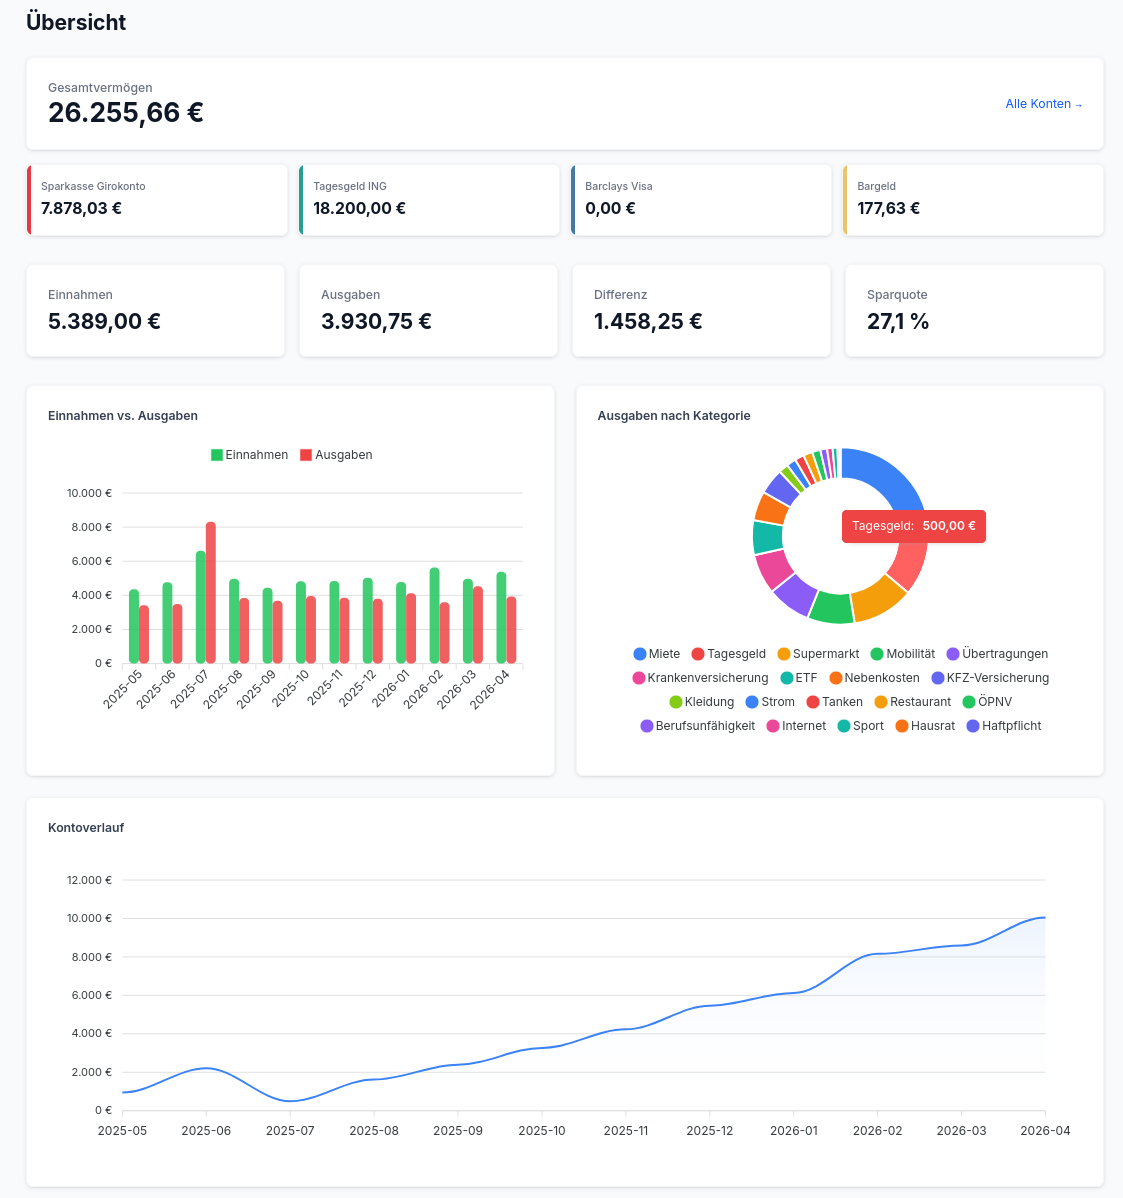Click the red Ausgaben legend marker

305,454
